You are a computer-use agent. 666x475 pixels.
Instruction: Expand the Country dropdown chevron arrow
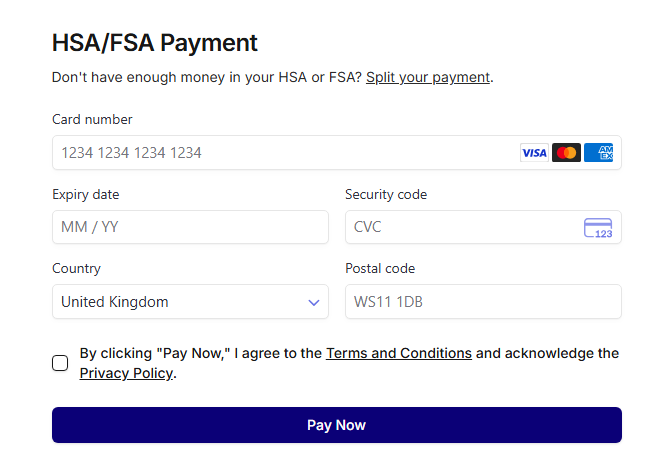[x=314, y=302]
